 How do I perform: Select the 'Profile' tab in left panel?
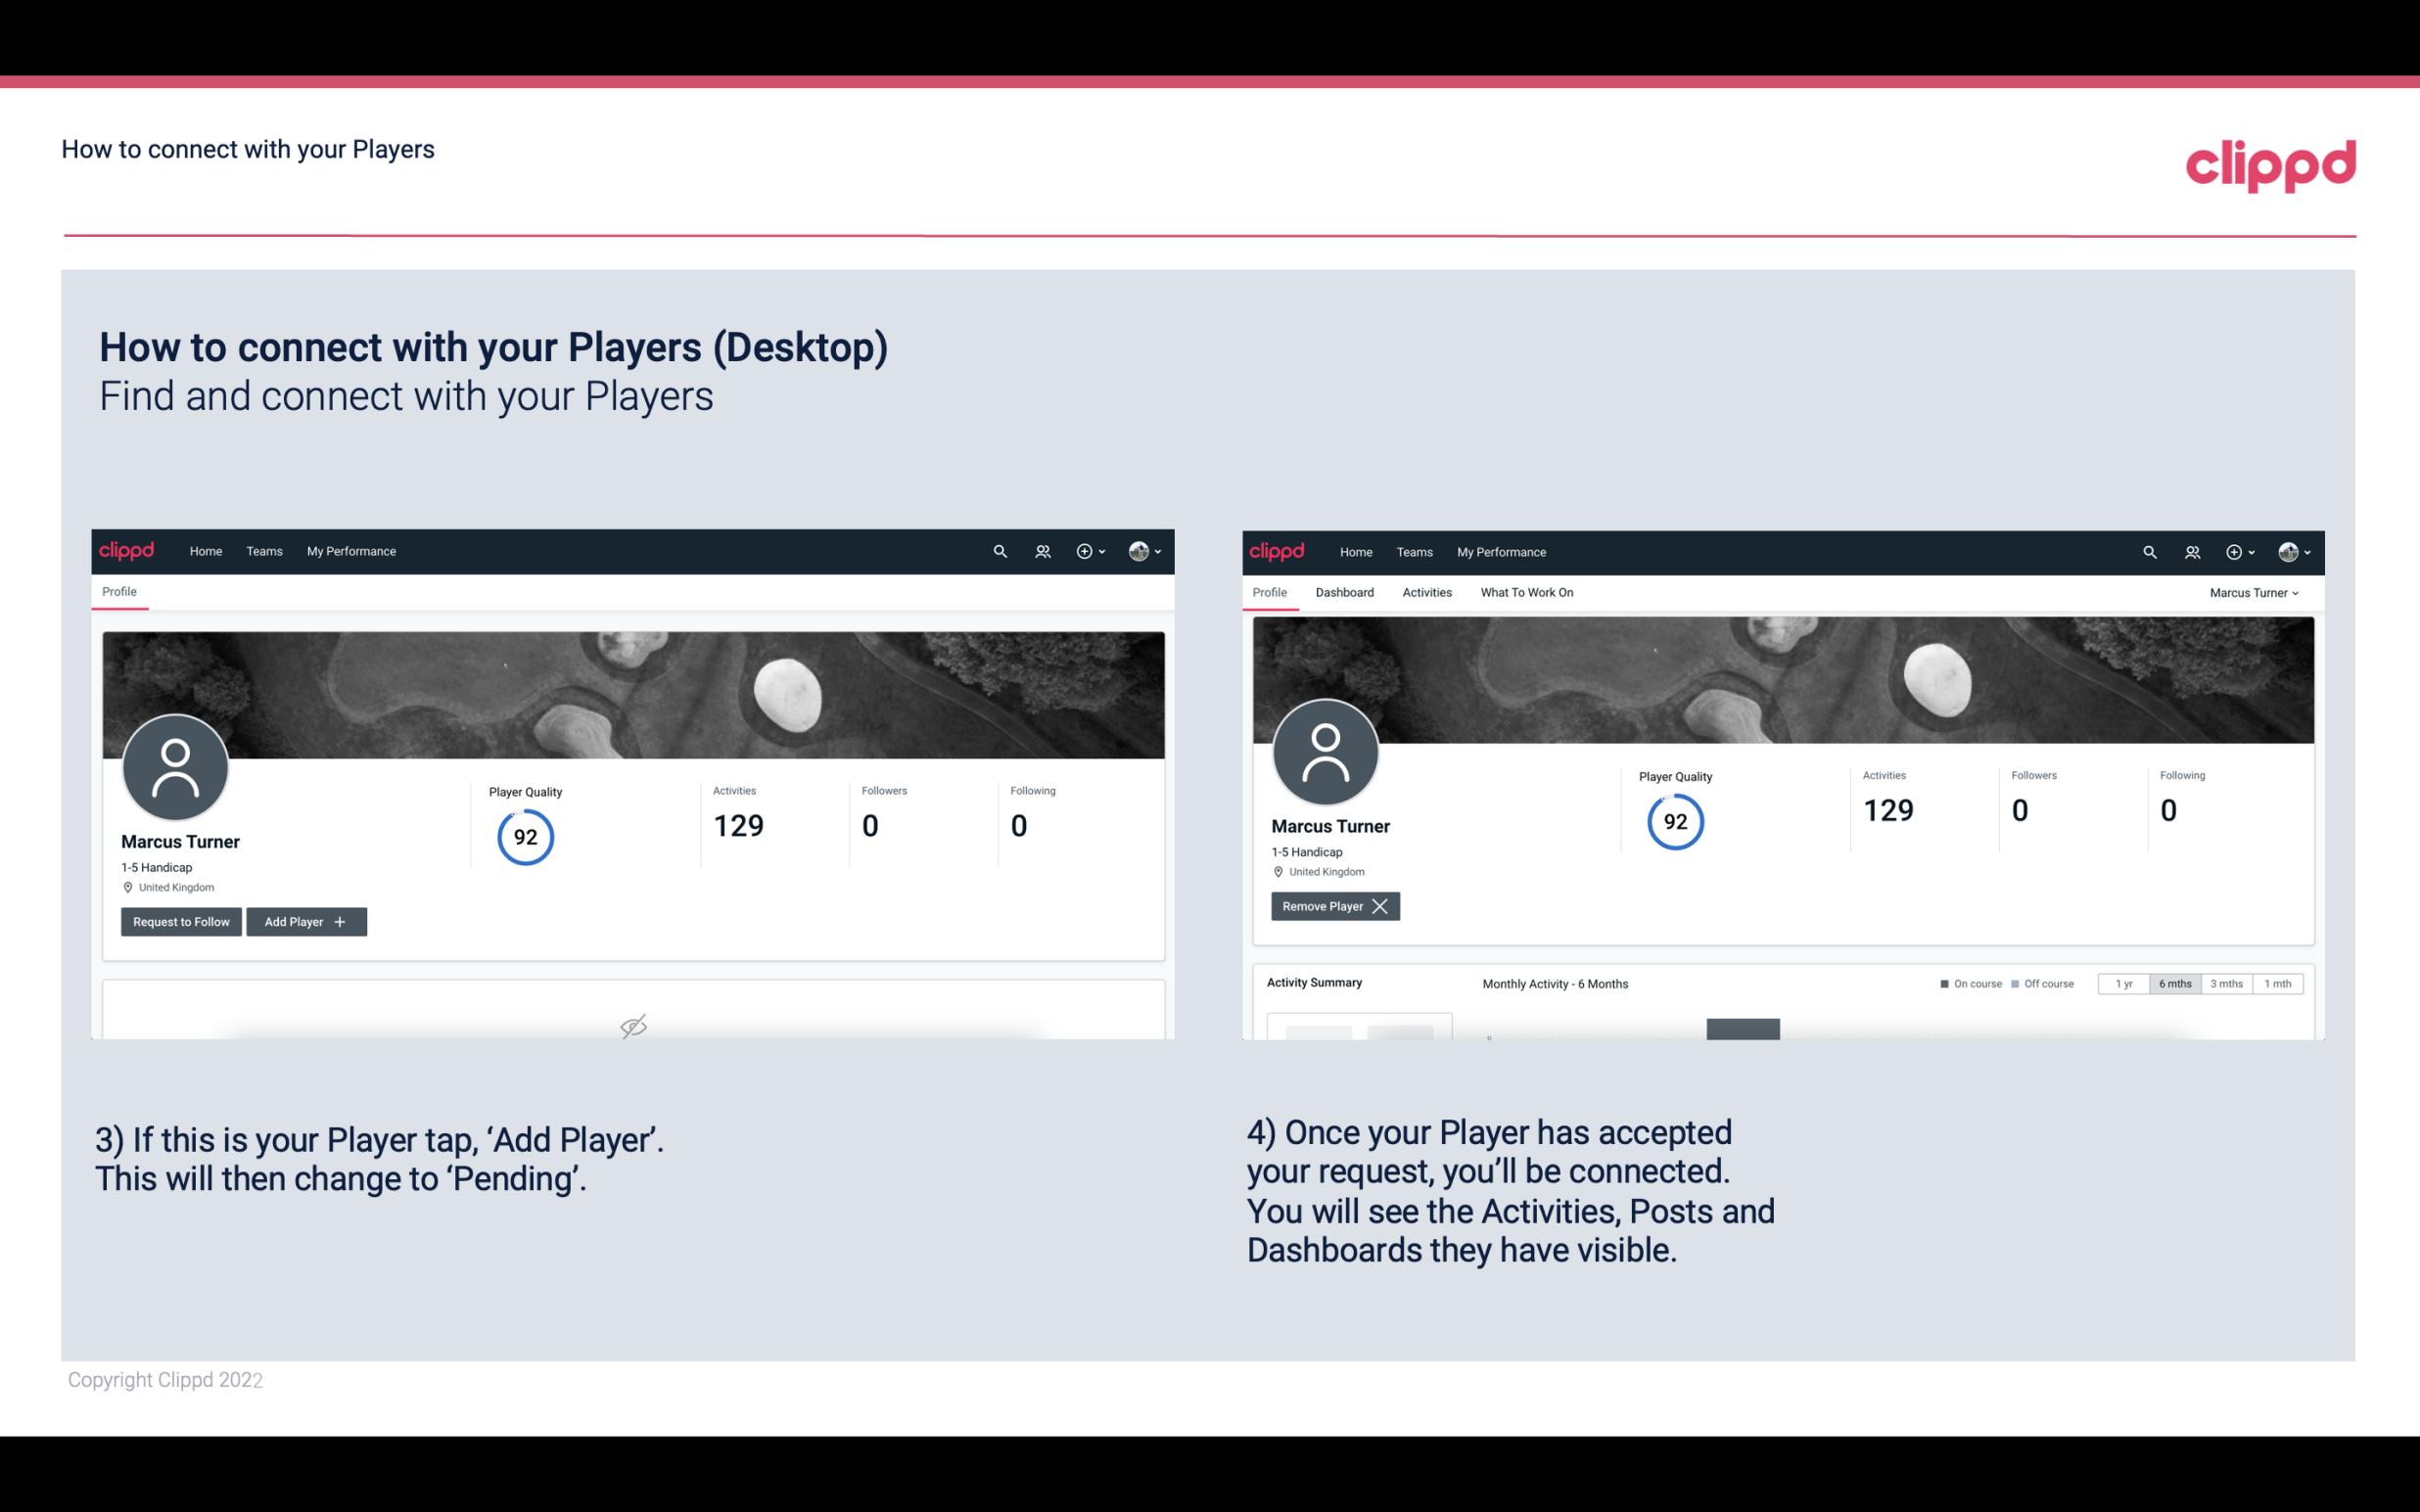118,592
